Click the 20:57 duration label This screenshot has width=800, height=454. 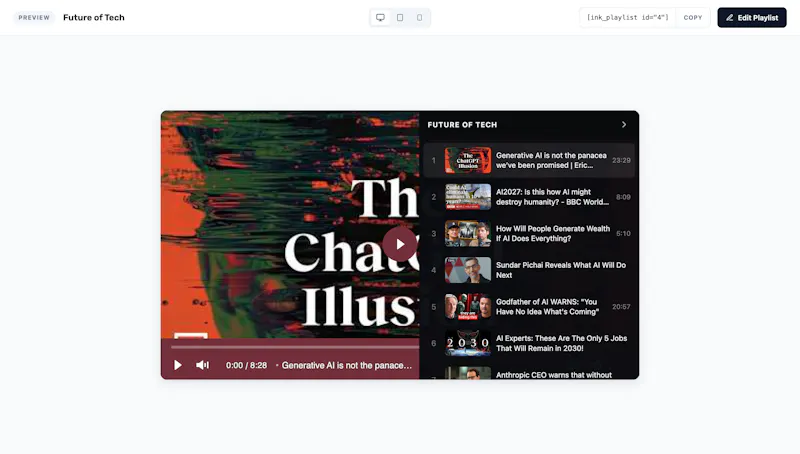coord(621,307)
